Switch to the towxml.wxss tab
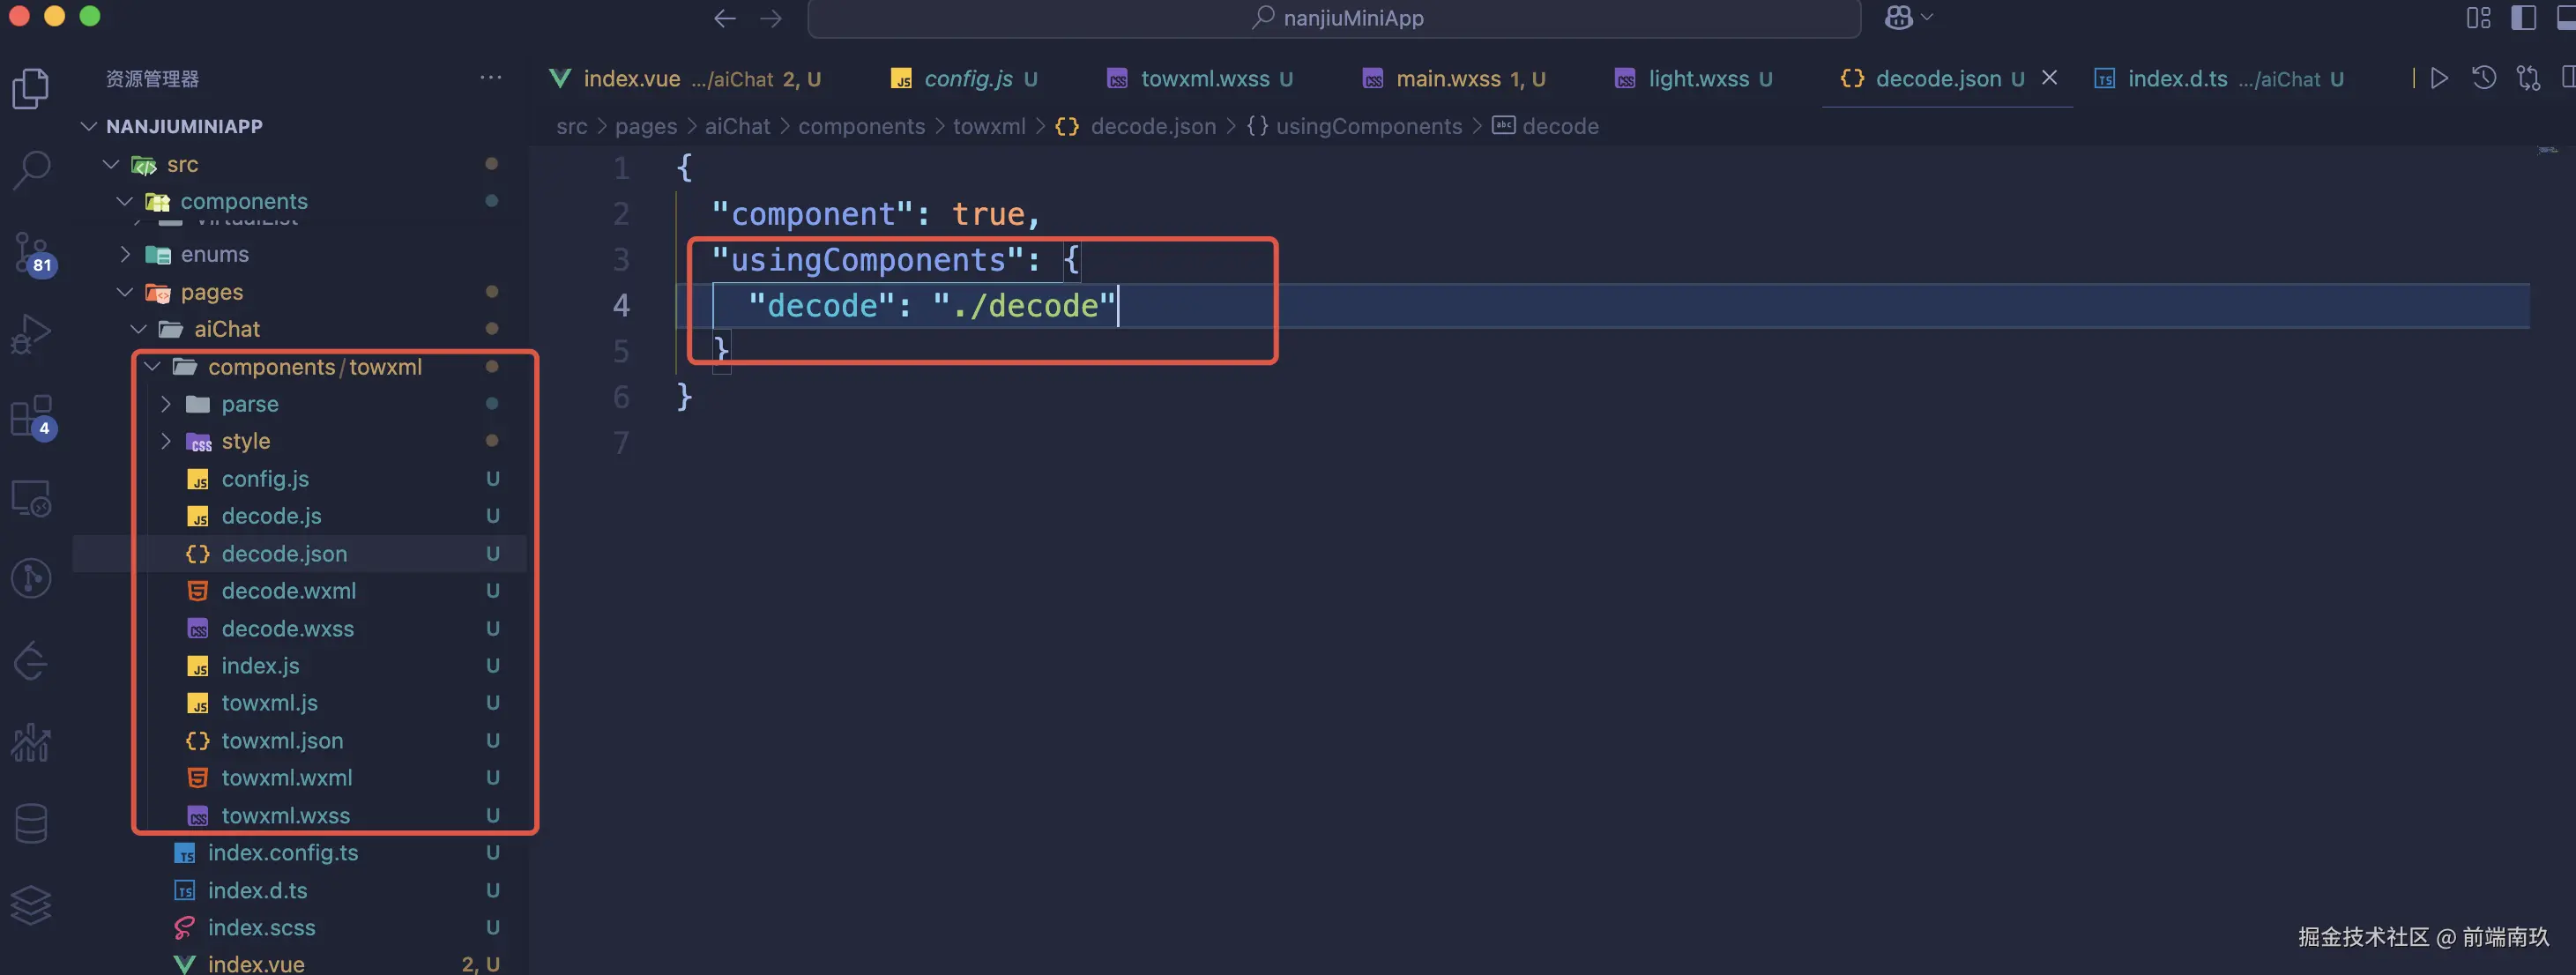This screenshot has width=2576, height=975. pos(1204,79)
